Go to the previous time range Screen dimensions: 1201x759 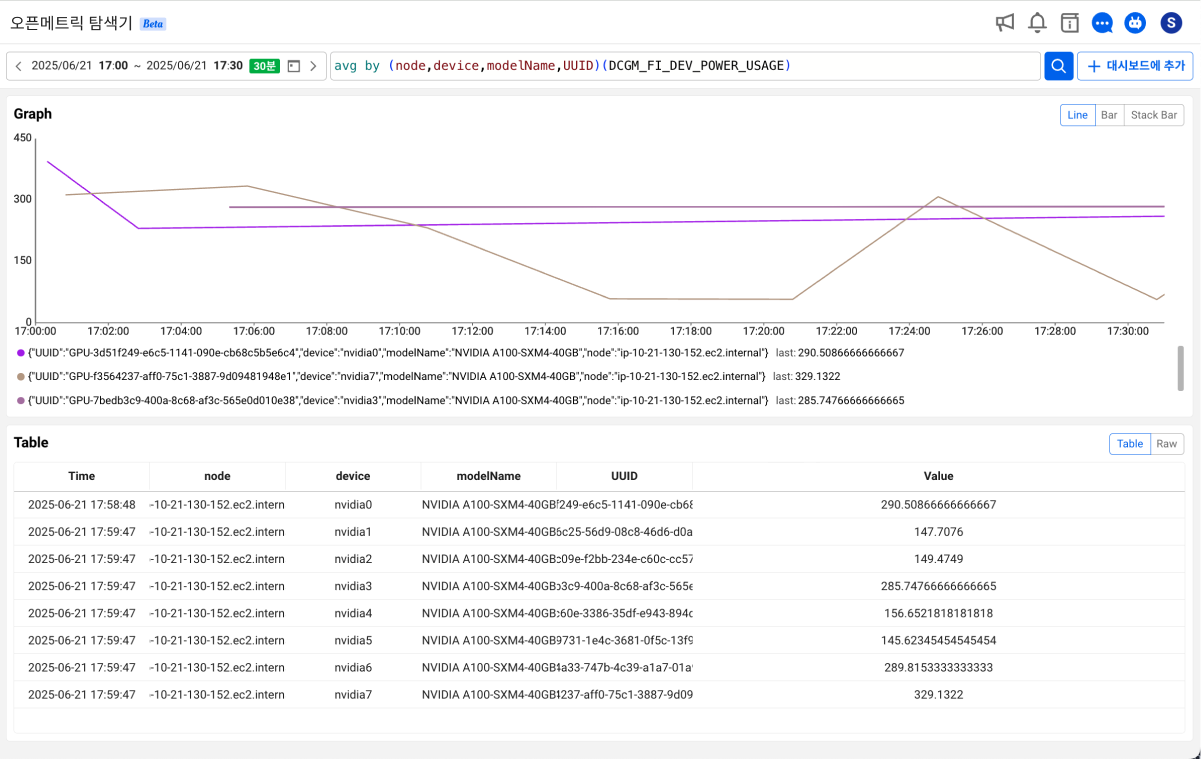tap(18, 66)
